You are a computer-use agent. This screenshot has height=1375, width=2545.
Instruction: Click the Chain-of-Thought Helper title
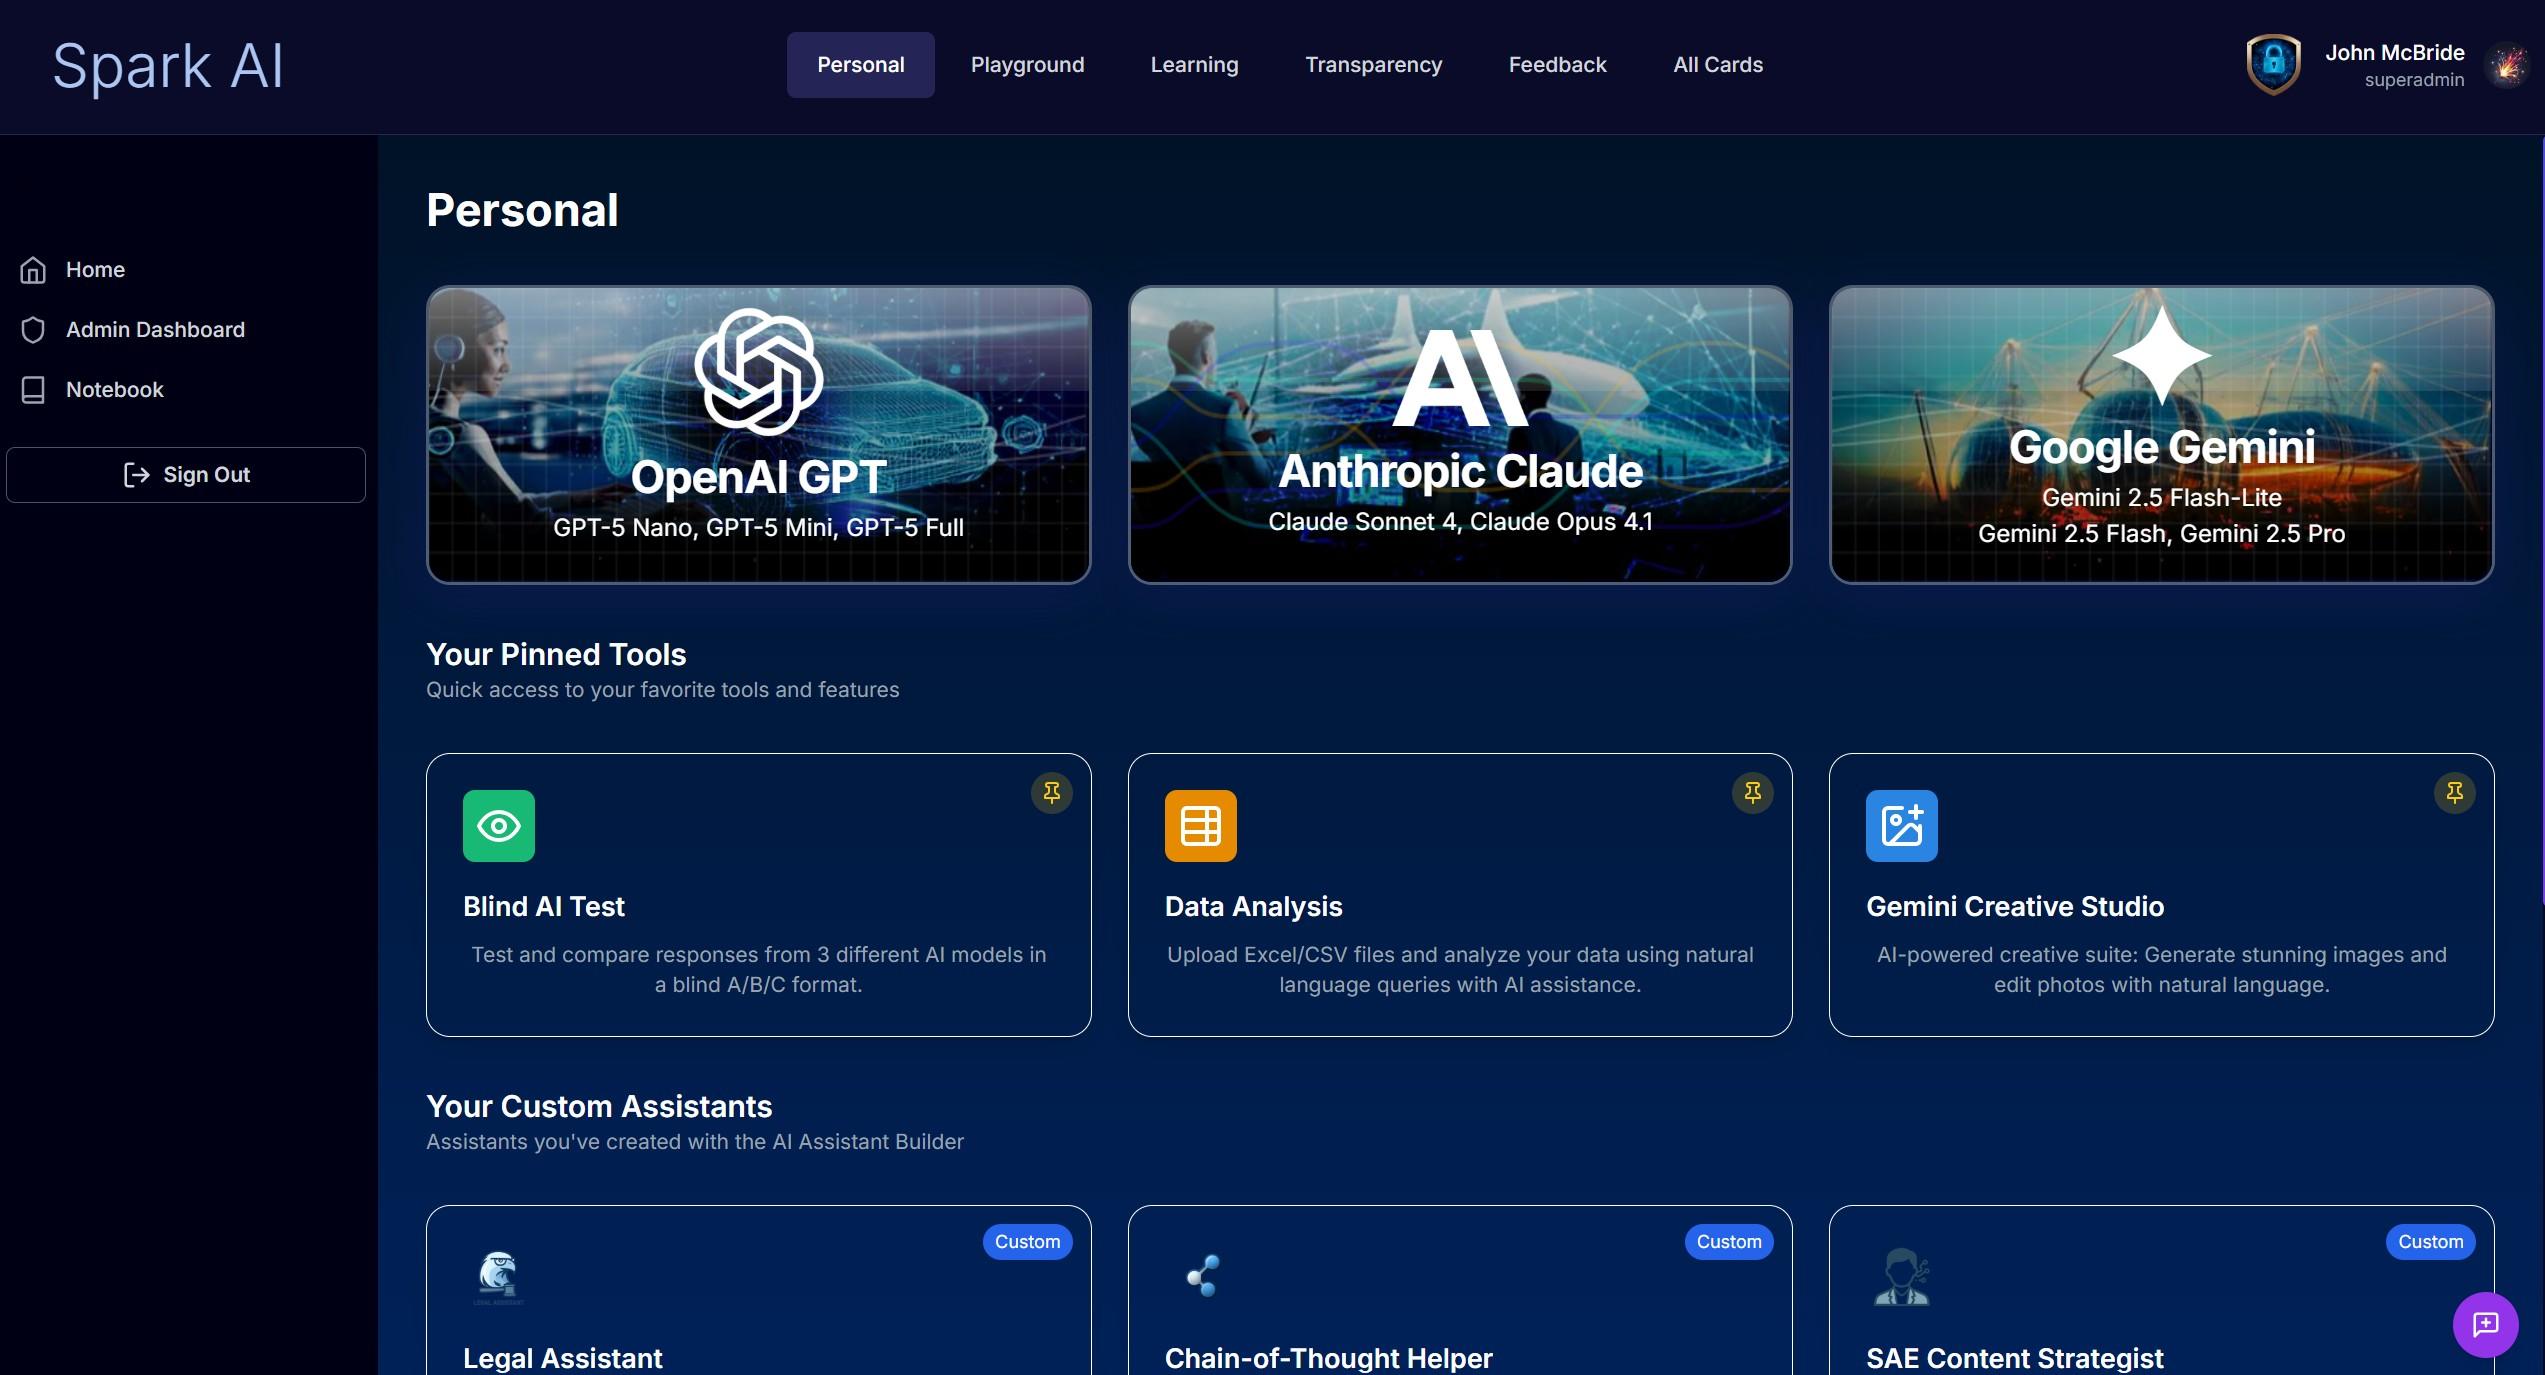tap(1328, 1358)
